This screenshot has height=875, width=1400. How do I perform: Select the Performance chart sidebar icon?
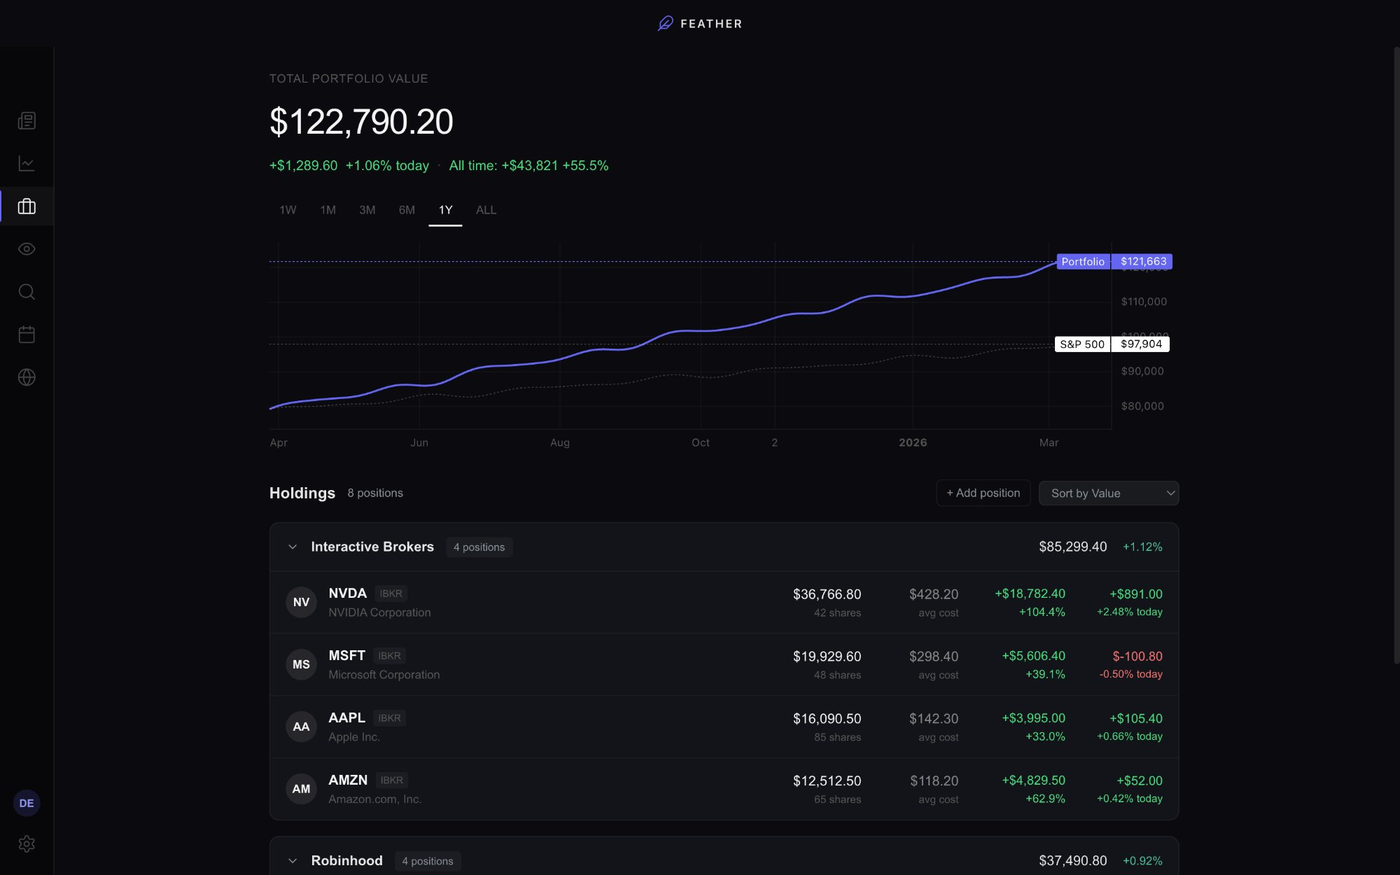tap(26, 163)
